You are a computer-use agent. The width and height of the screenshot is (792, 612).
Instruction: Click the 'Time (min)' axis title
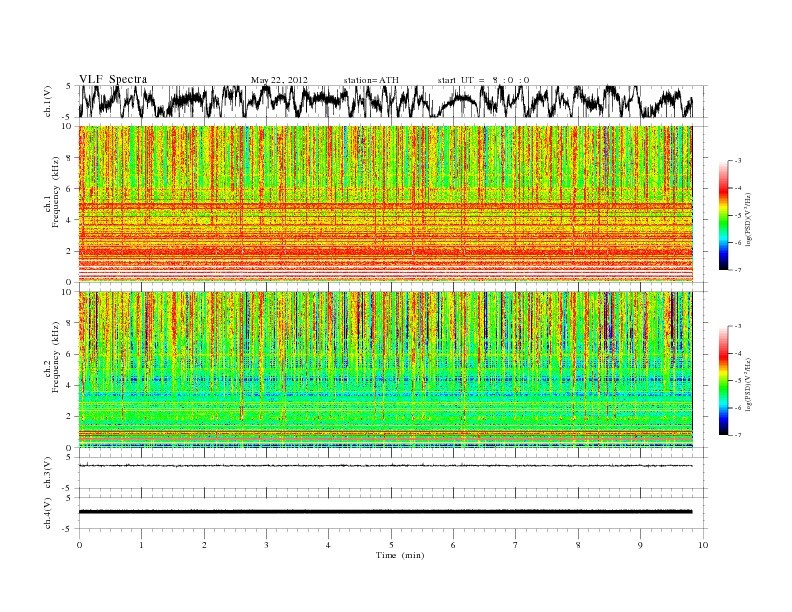coord(400,555)
